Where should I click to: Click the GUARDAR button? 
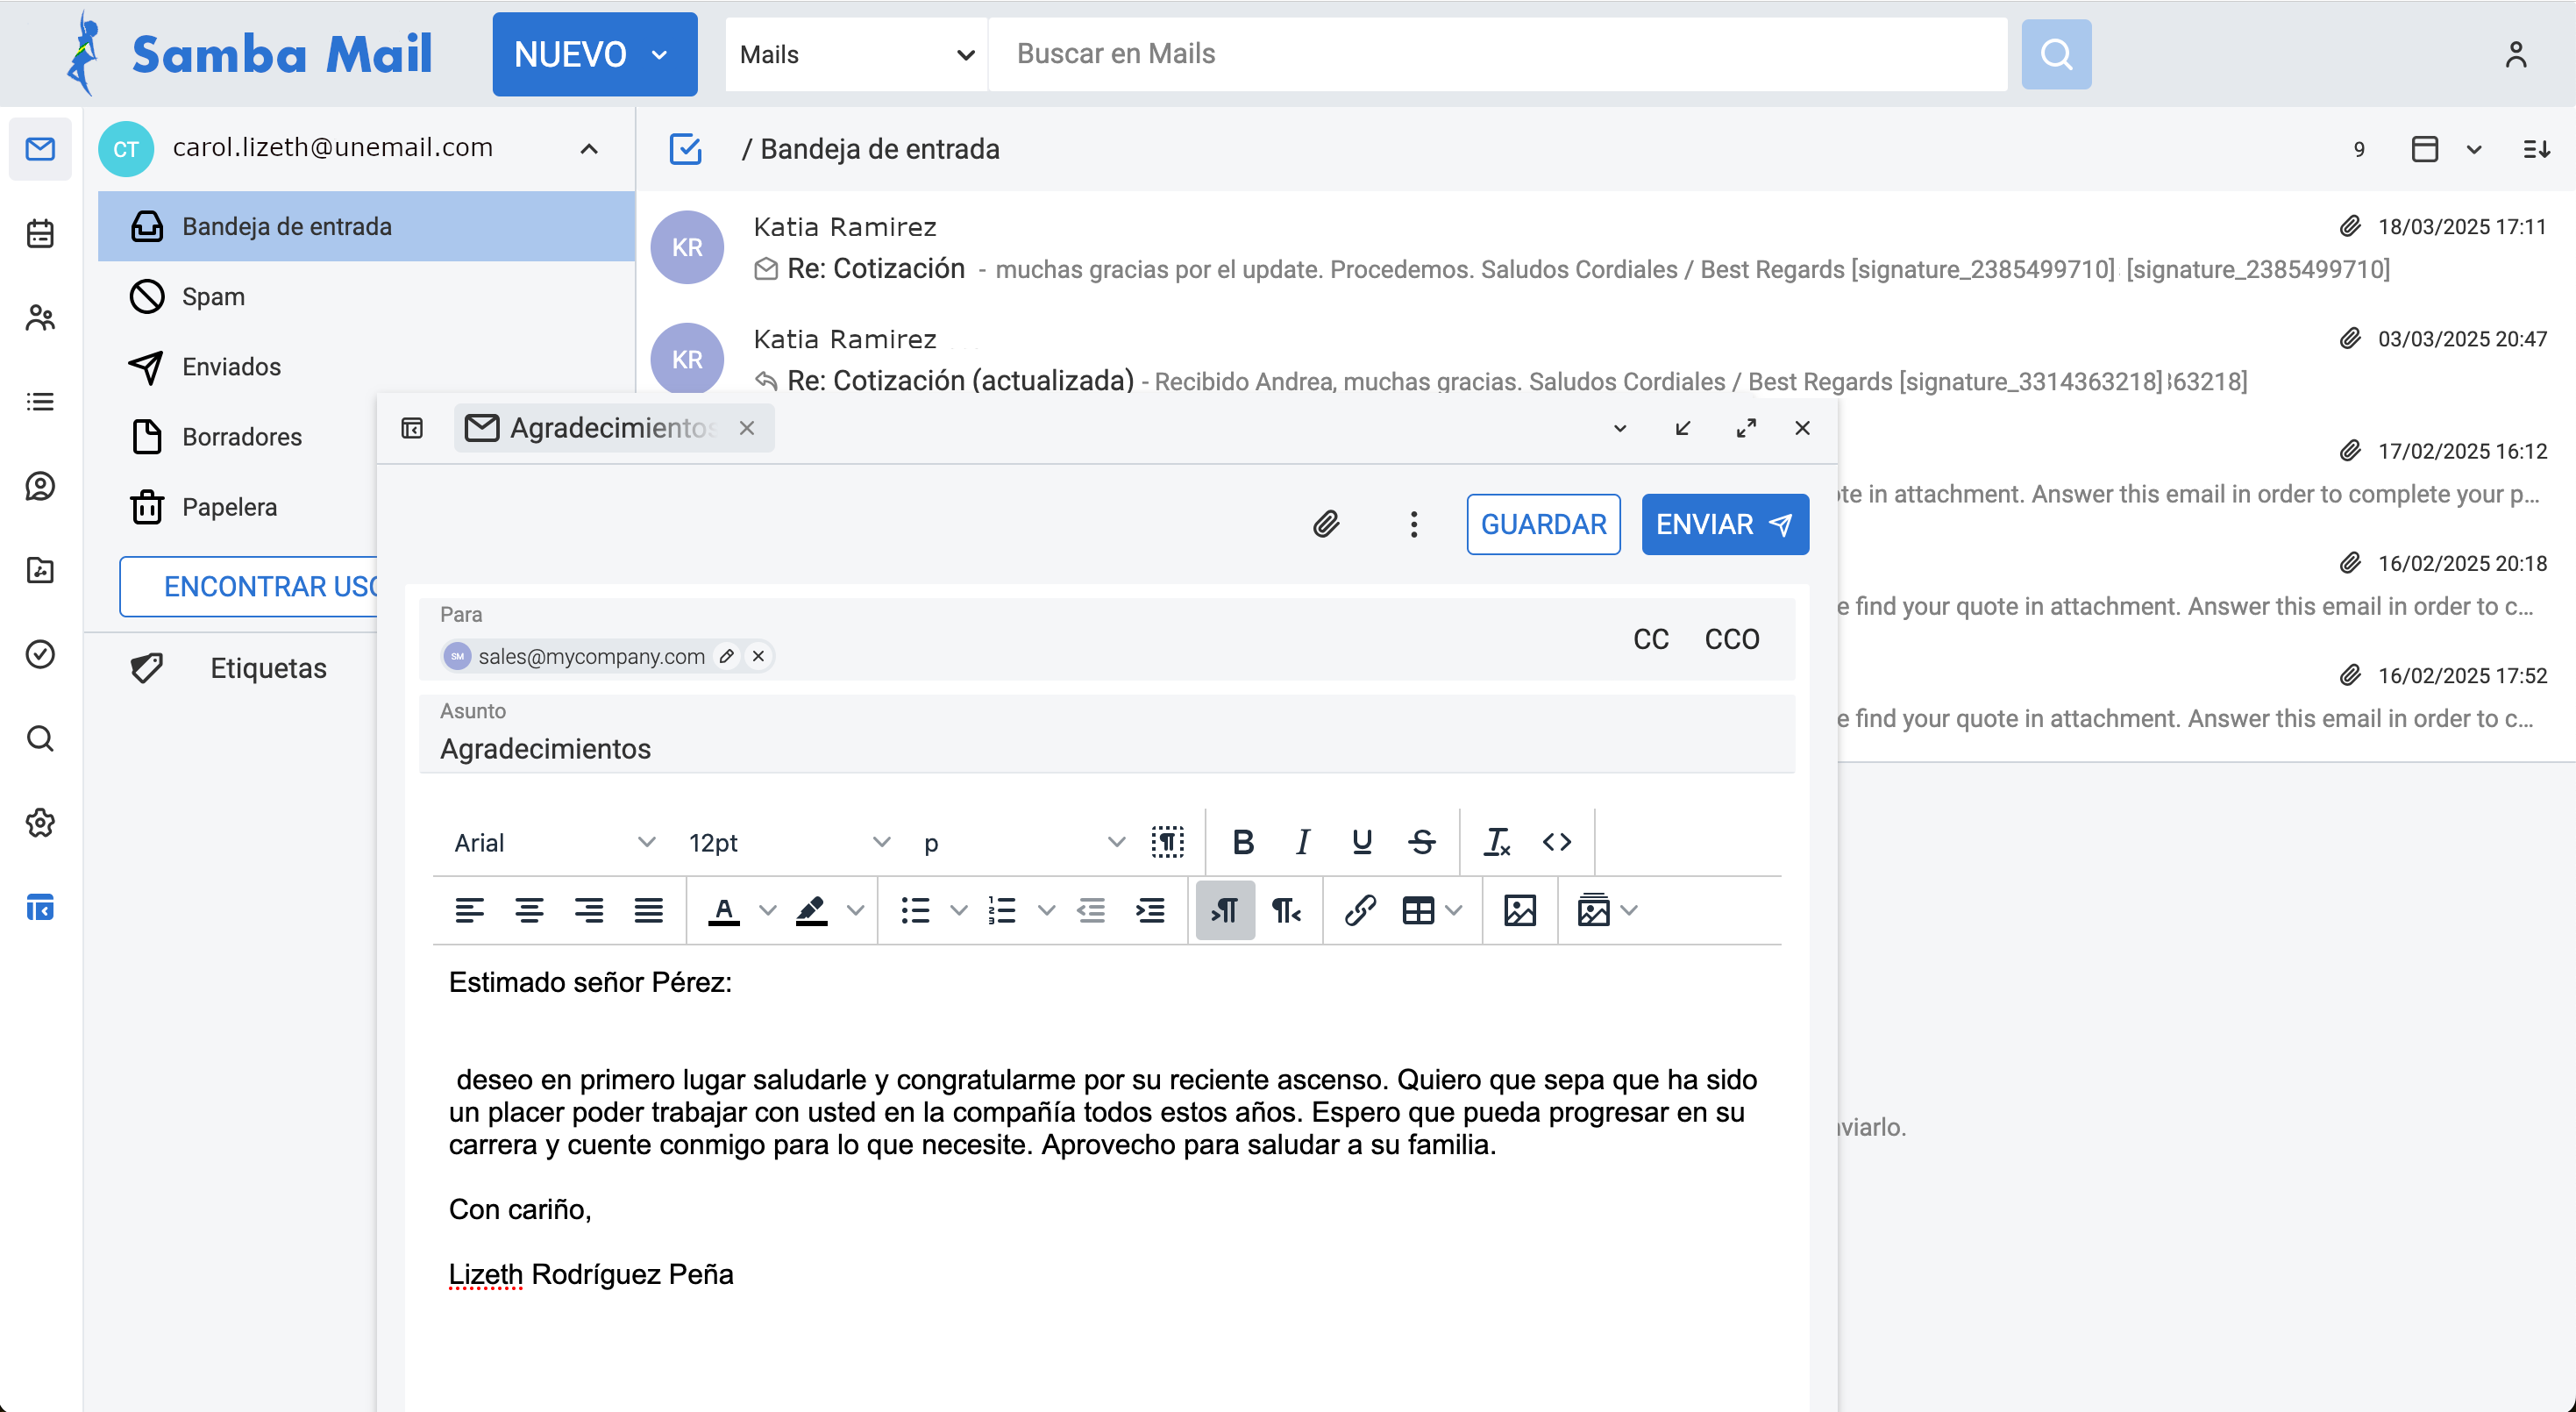[x=1543, y=524]
